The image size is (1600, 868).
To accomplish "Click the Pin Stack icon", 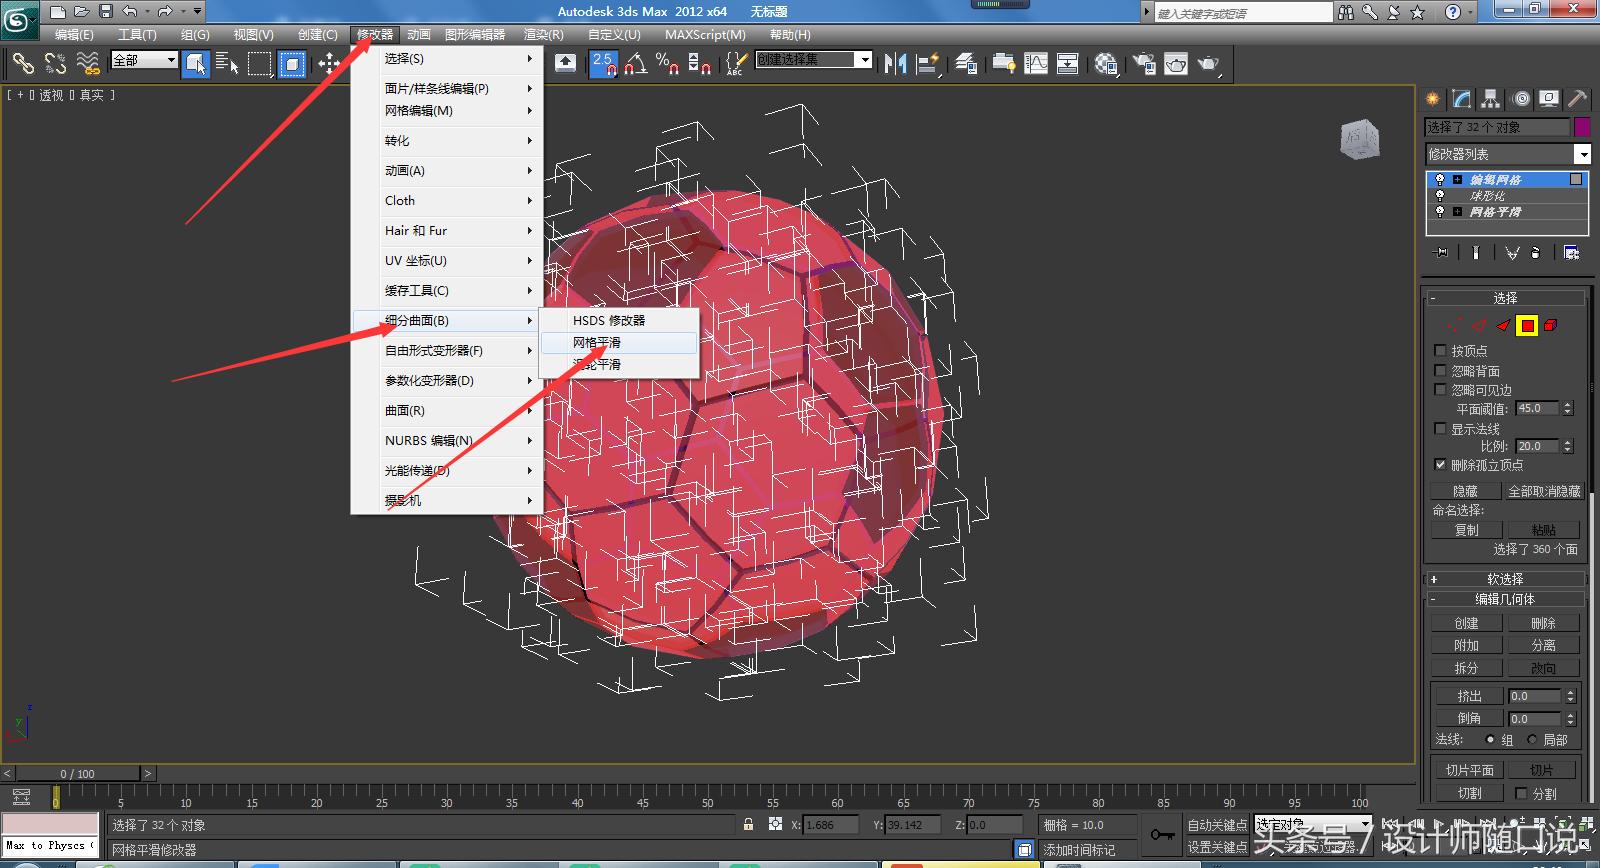I will [1440, 253].
